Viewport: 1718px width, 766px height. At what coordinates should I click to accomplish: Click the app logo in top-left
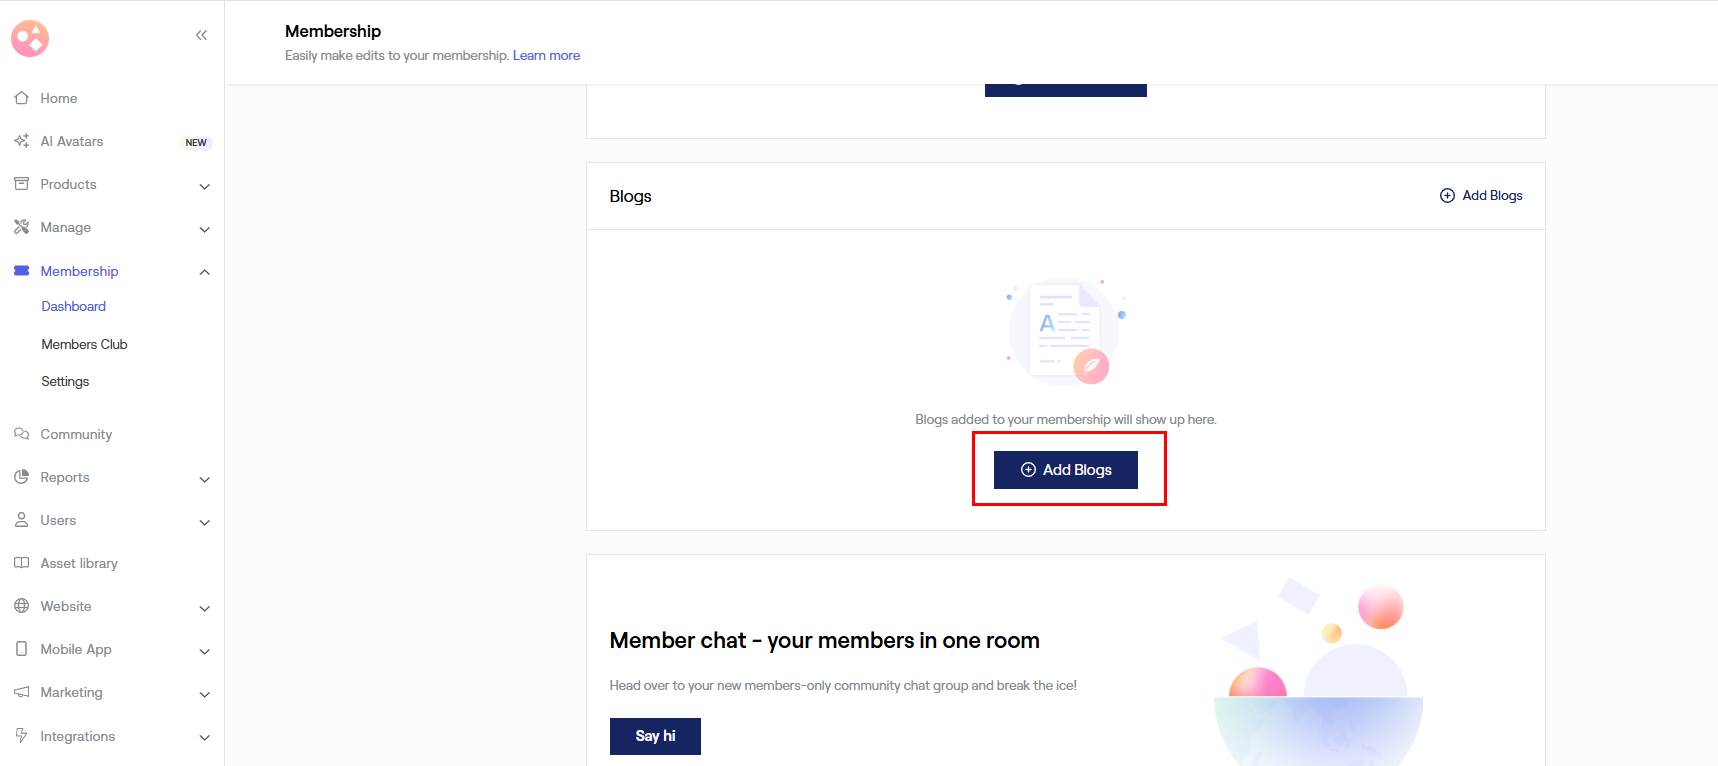click(x=30, y=38)
